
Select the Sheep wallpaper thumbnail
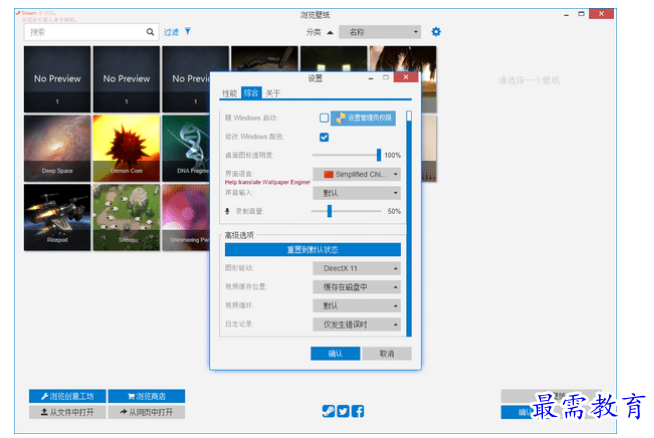pos(126,217)
